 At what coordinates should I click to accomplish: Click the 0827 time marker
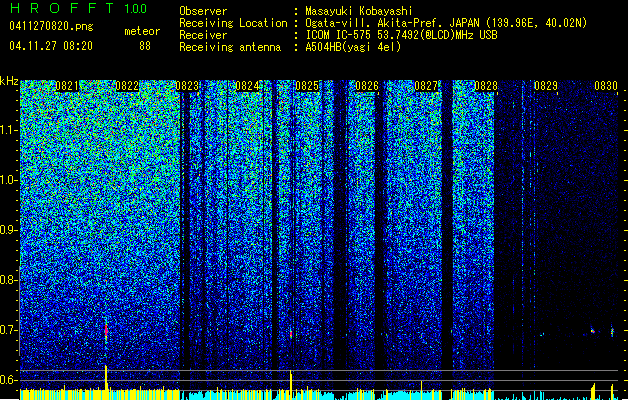coord(426,86)
